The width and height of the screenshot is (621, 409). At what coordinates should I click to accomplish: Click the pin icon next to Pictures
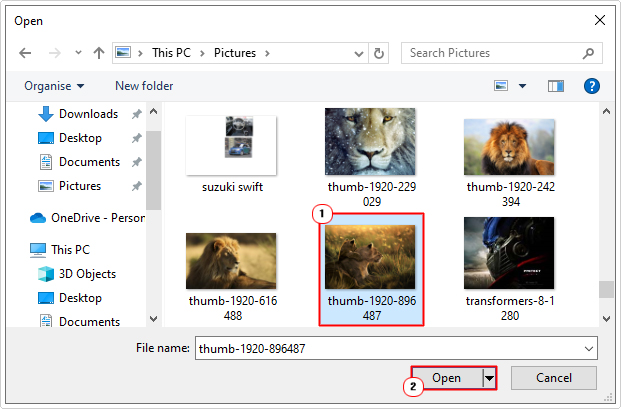coord(136,186)
